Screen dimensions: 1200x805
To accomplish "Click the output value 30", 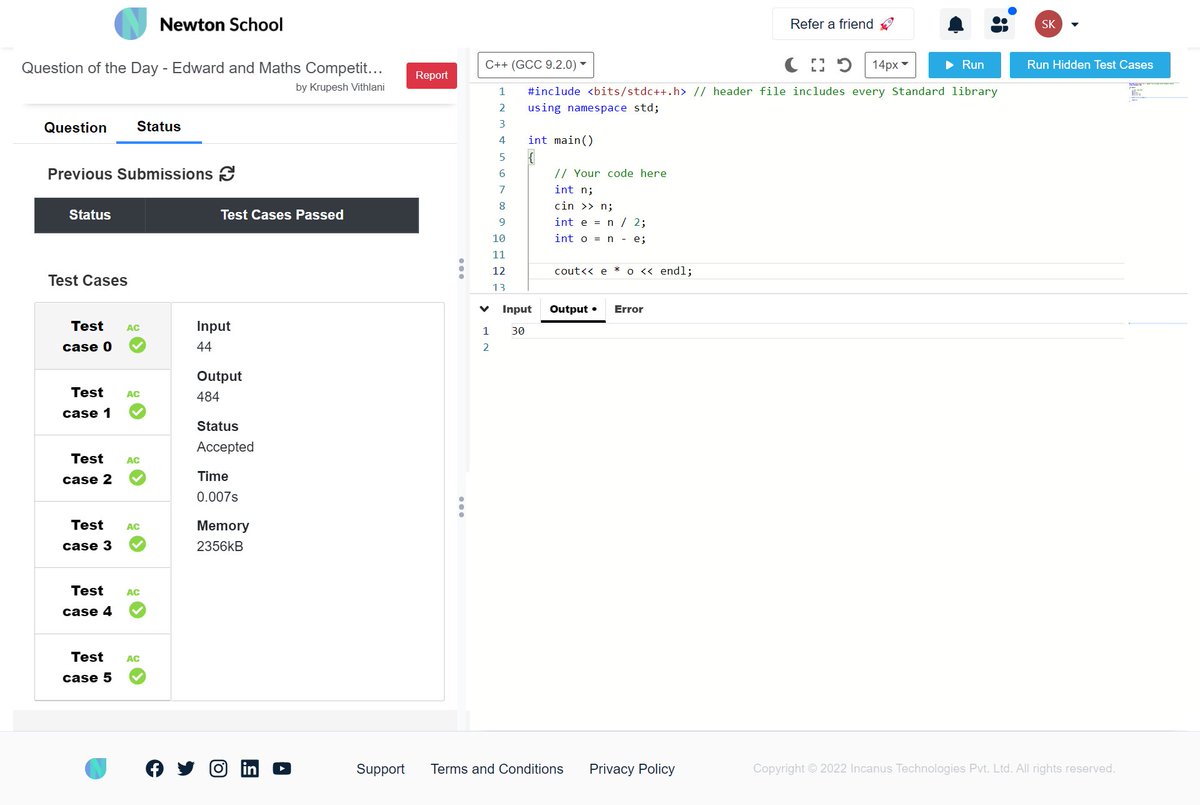I will coord(518,331).
